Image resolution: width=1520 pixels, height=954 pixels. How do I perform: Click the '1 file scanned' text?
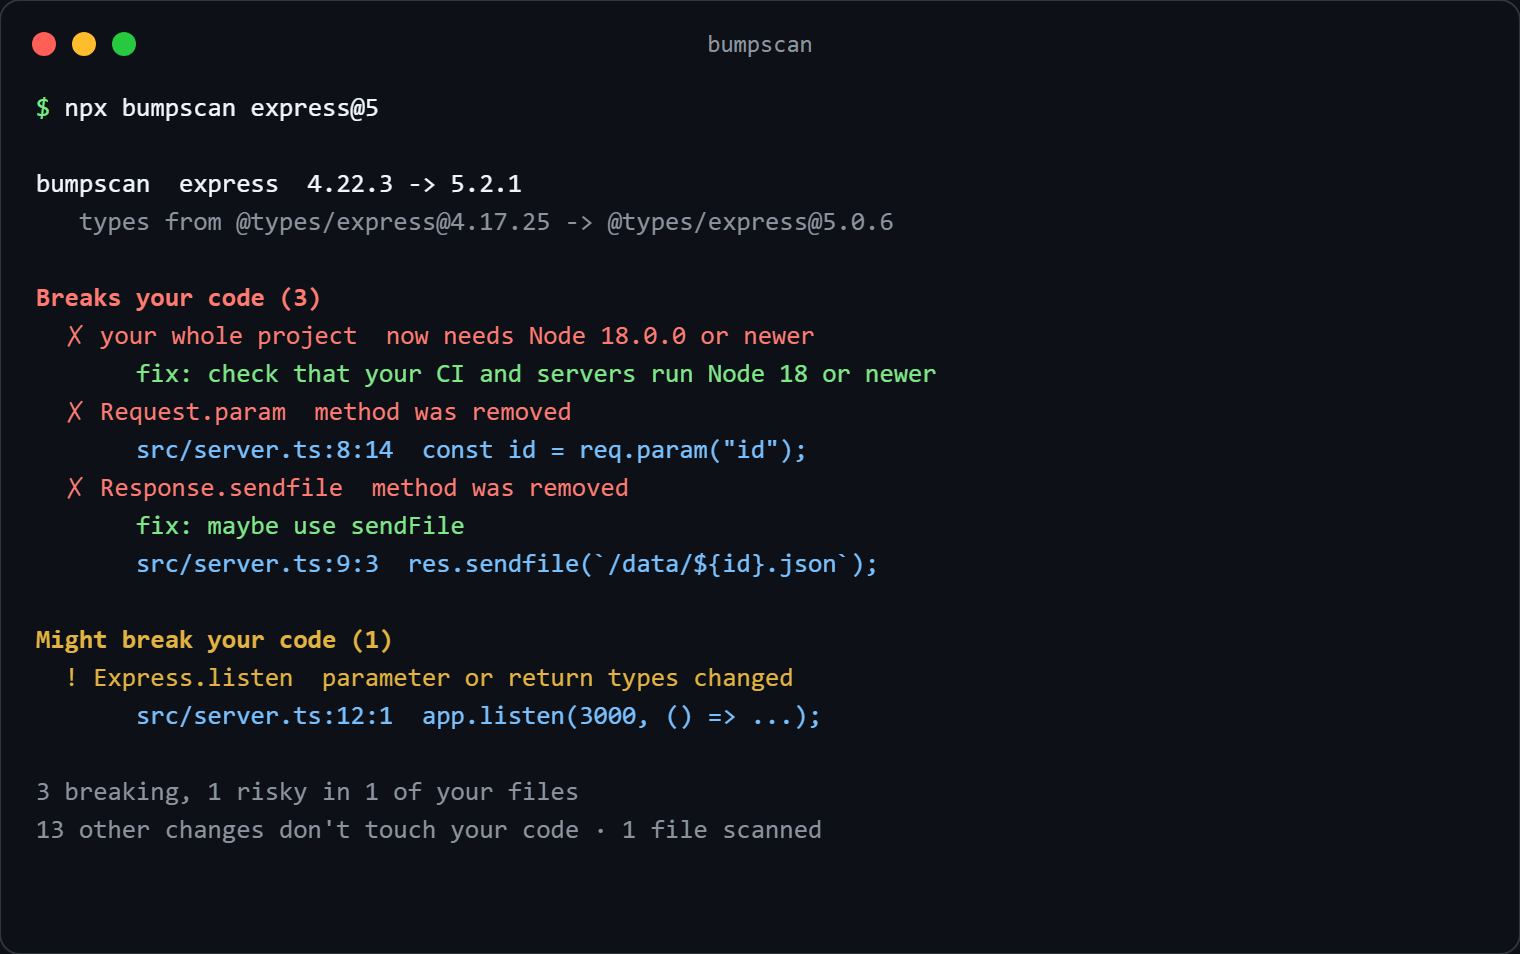721,830
